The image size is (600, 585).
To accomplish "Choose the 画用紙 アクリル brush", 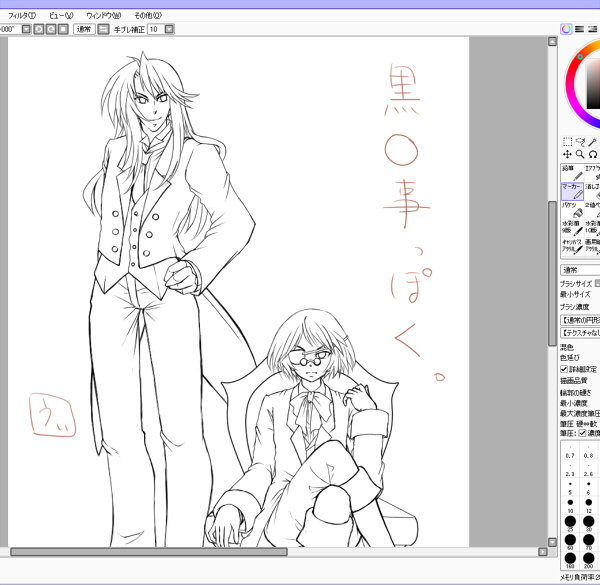I will [592, 246].
